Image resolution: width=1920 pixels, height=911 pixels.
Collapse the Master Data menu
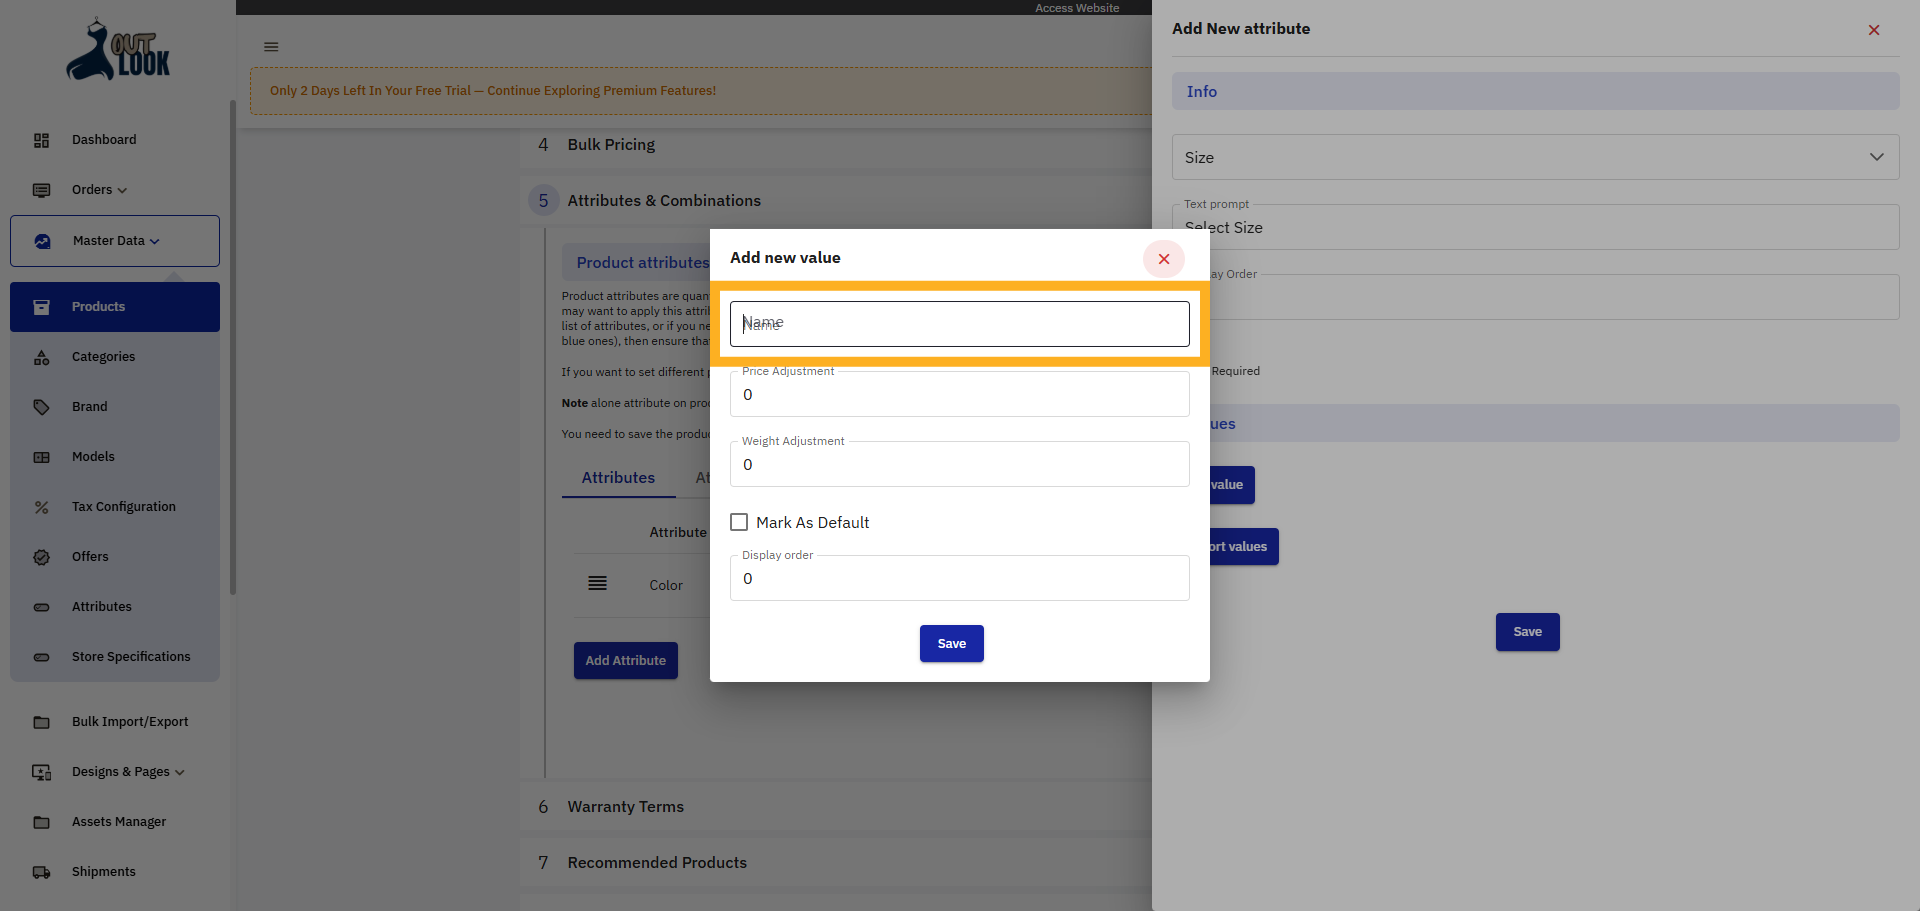113,240
